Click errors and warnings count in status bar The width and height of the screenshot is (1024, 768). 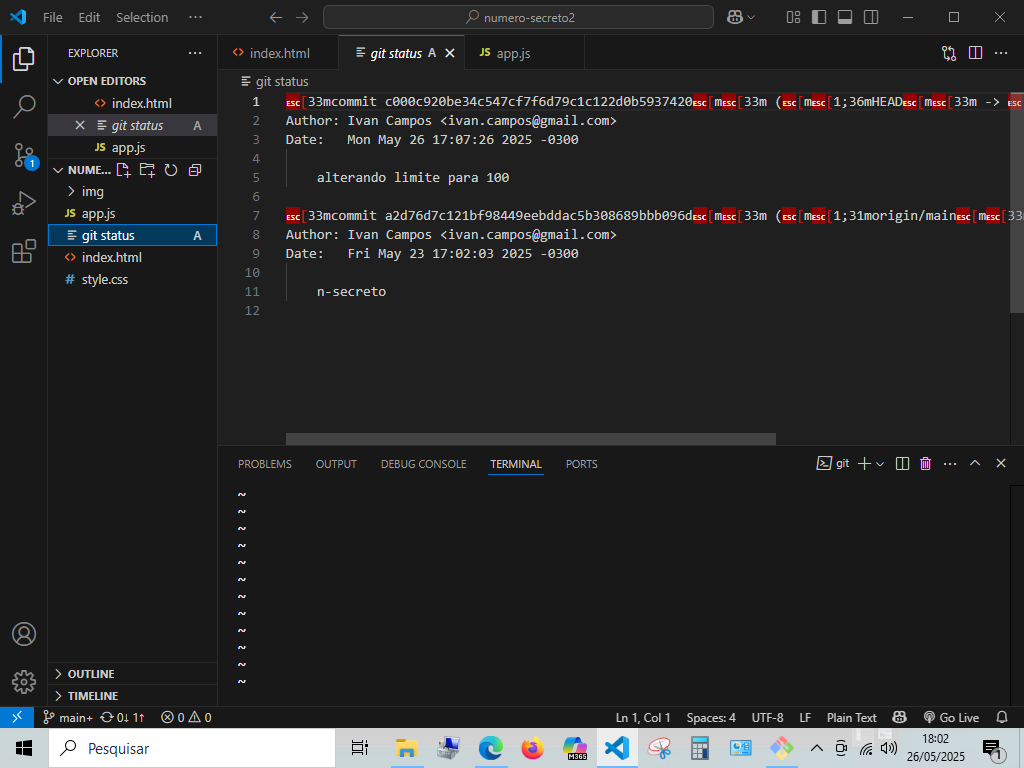tap(186, 718)
